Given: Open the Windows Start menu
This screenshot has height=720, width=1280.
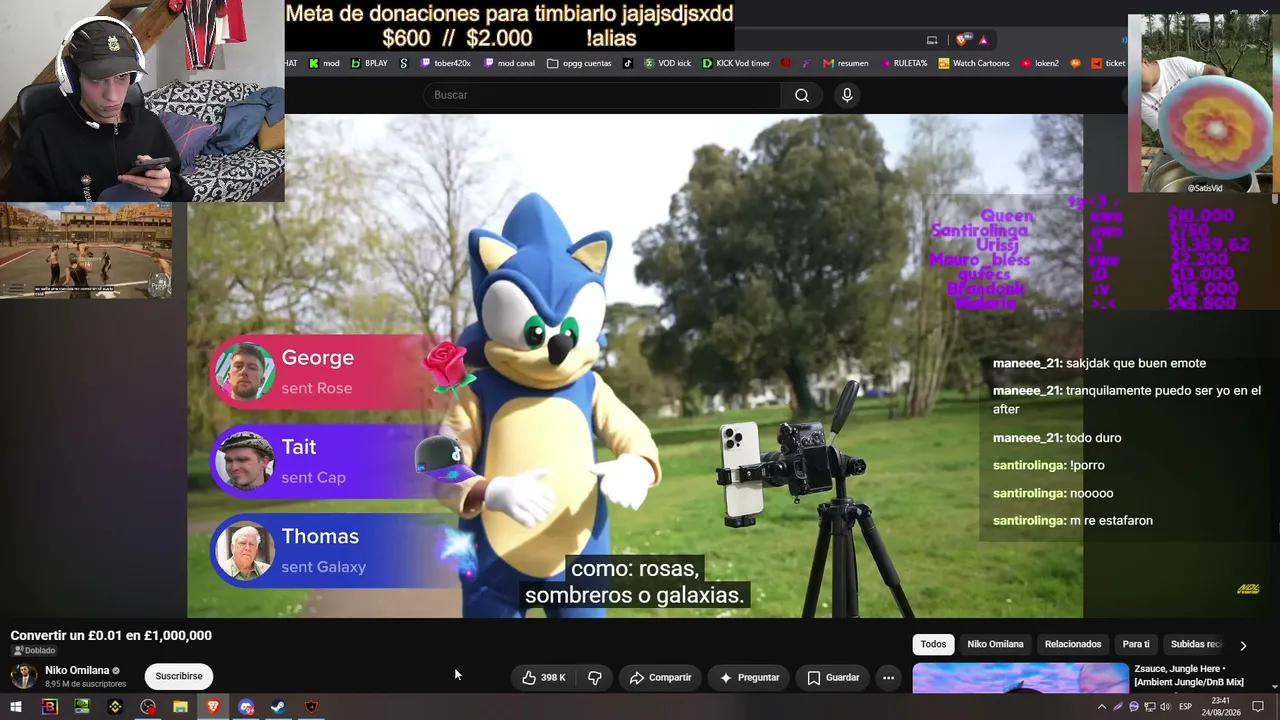Looking at the screenshot, I should pos(16,707).
